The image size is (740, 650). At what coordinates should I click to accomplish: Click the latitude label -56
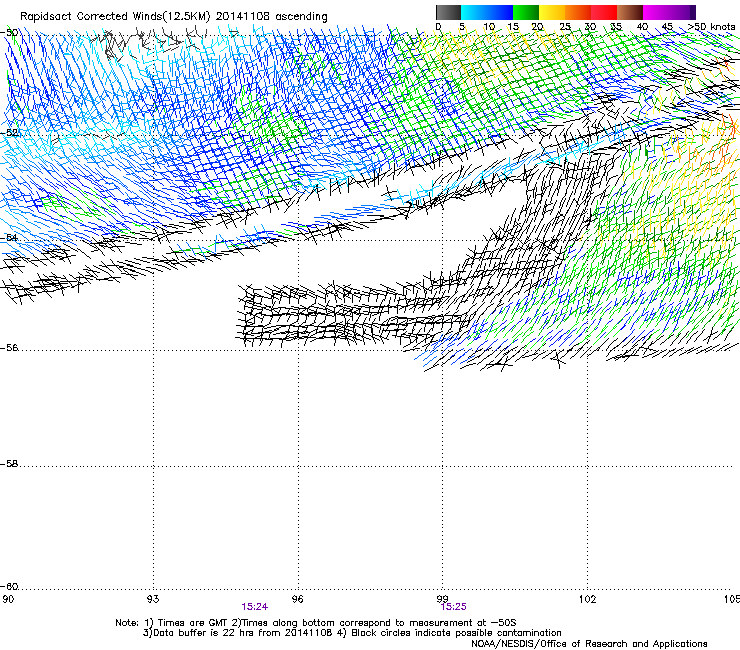(x=9, y=347)
